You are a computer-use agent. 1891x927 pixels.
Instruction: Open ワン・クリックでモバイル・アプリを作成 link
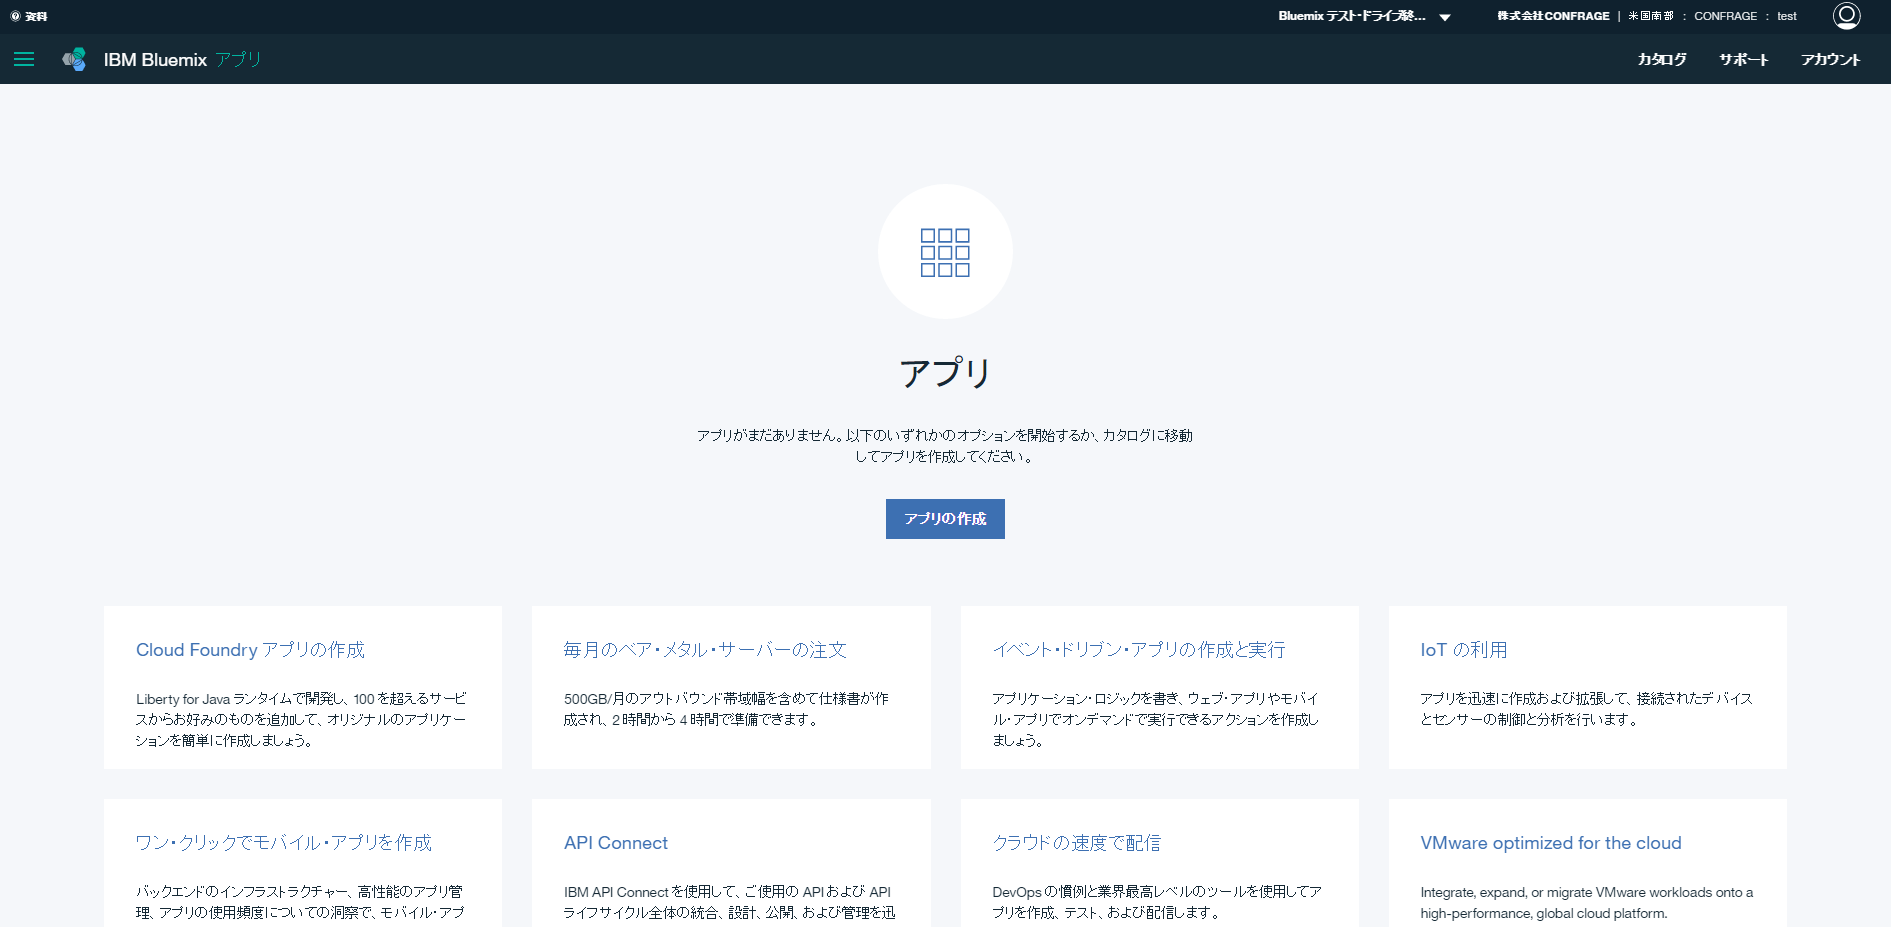pyautogui.click(x=284, y=843)
